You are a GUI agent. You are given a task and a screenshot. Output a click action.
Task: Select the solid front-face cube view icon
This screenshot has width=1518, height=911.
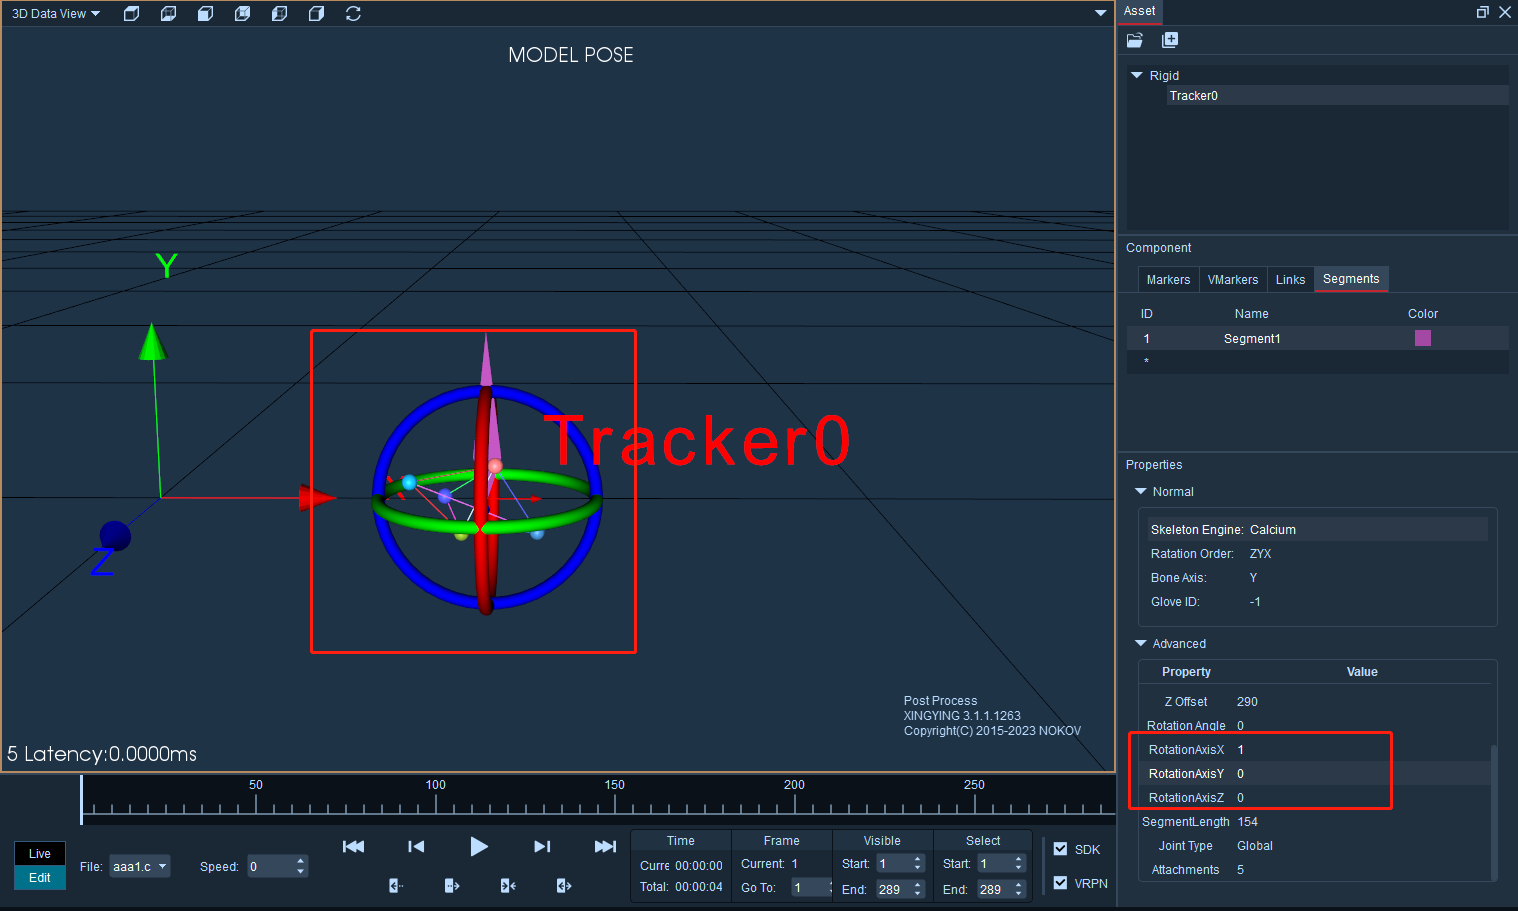pyautogui.click(x=205, y=13)
